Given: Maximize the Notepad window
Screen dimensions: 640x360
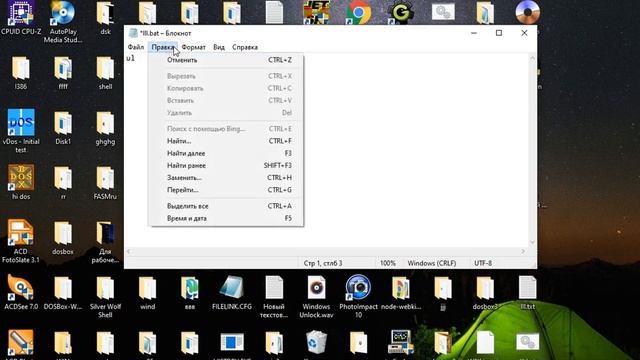Looking at the screenshot, I should tap(499, 33).
